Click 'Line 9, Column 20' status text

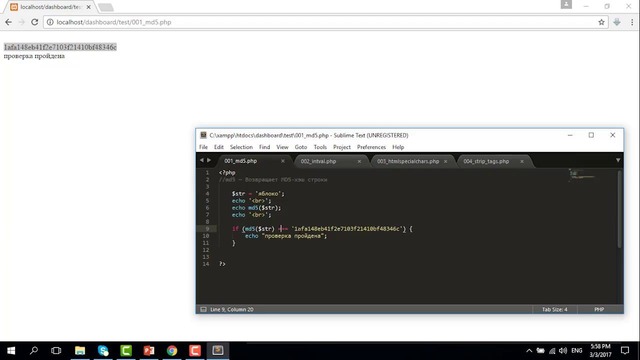point(232,309)
